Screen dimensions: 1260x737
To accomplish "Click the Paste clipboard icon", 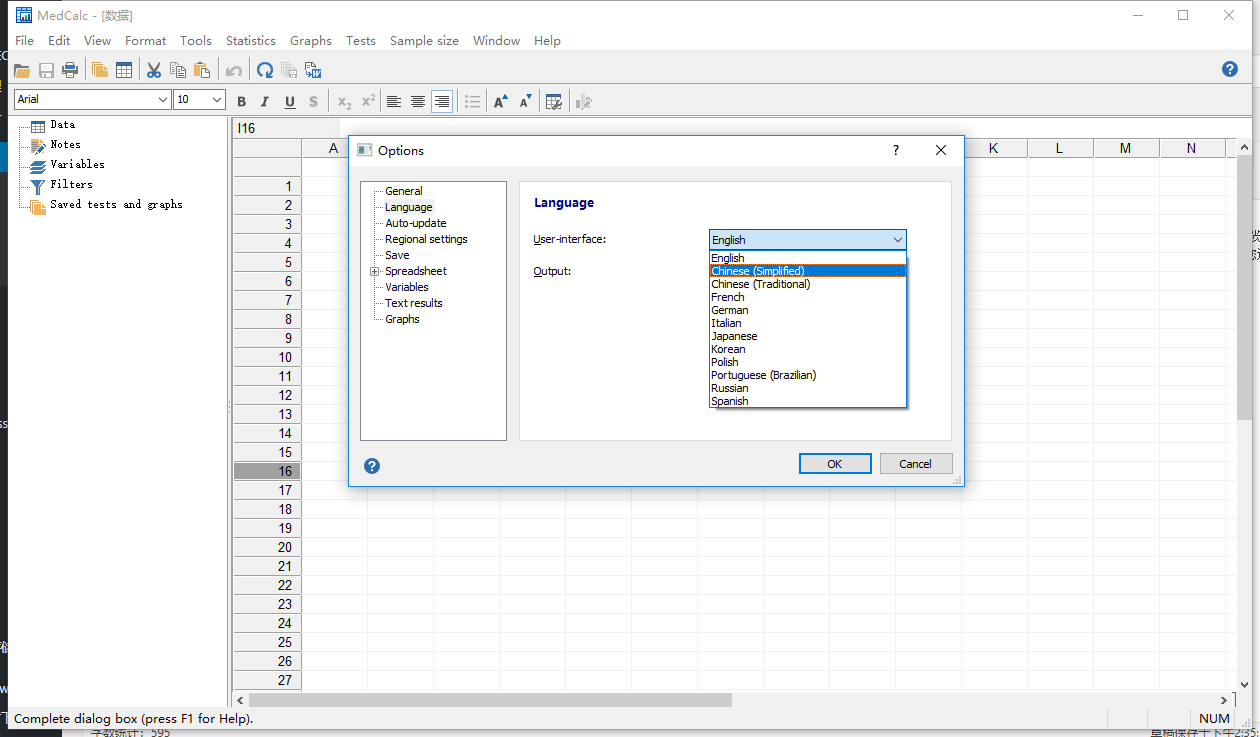I will (x=202, y=70).
